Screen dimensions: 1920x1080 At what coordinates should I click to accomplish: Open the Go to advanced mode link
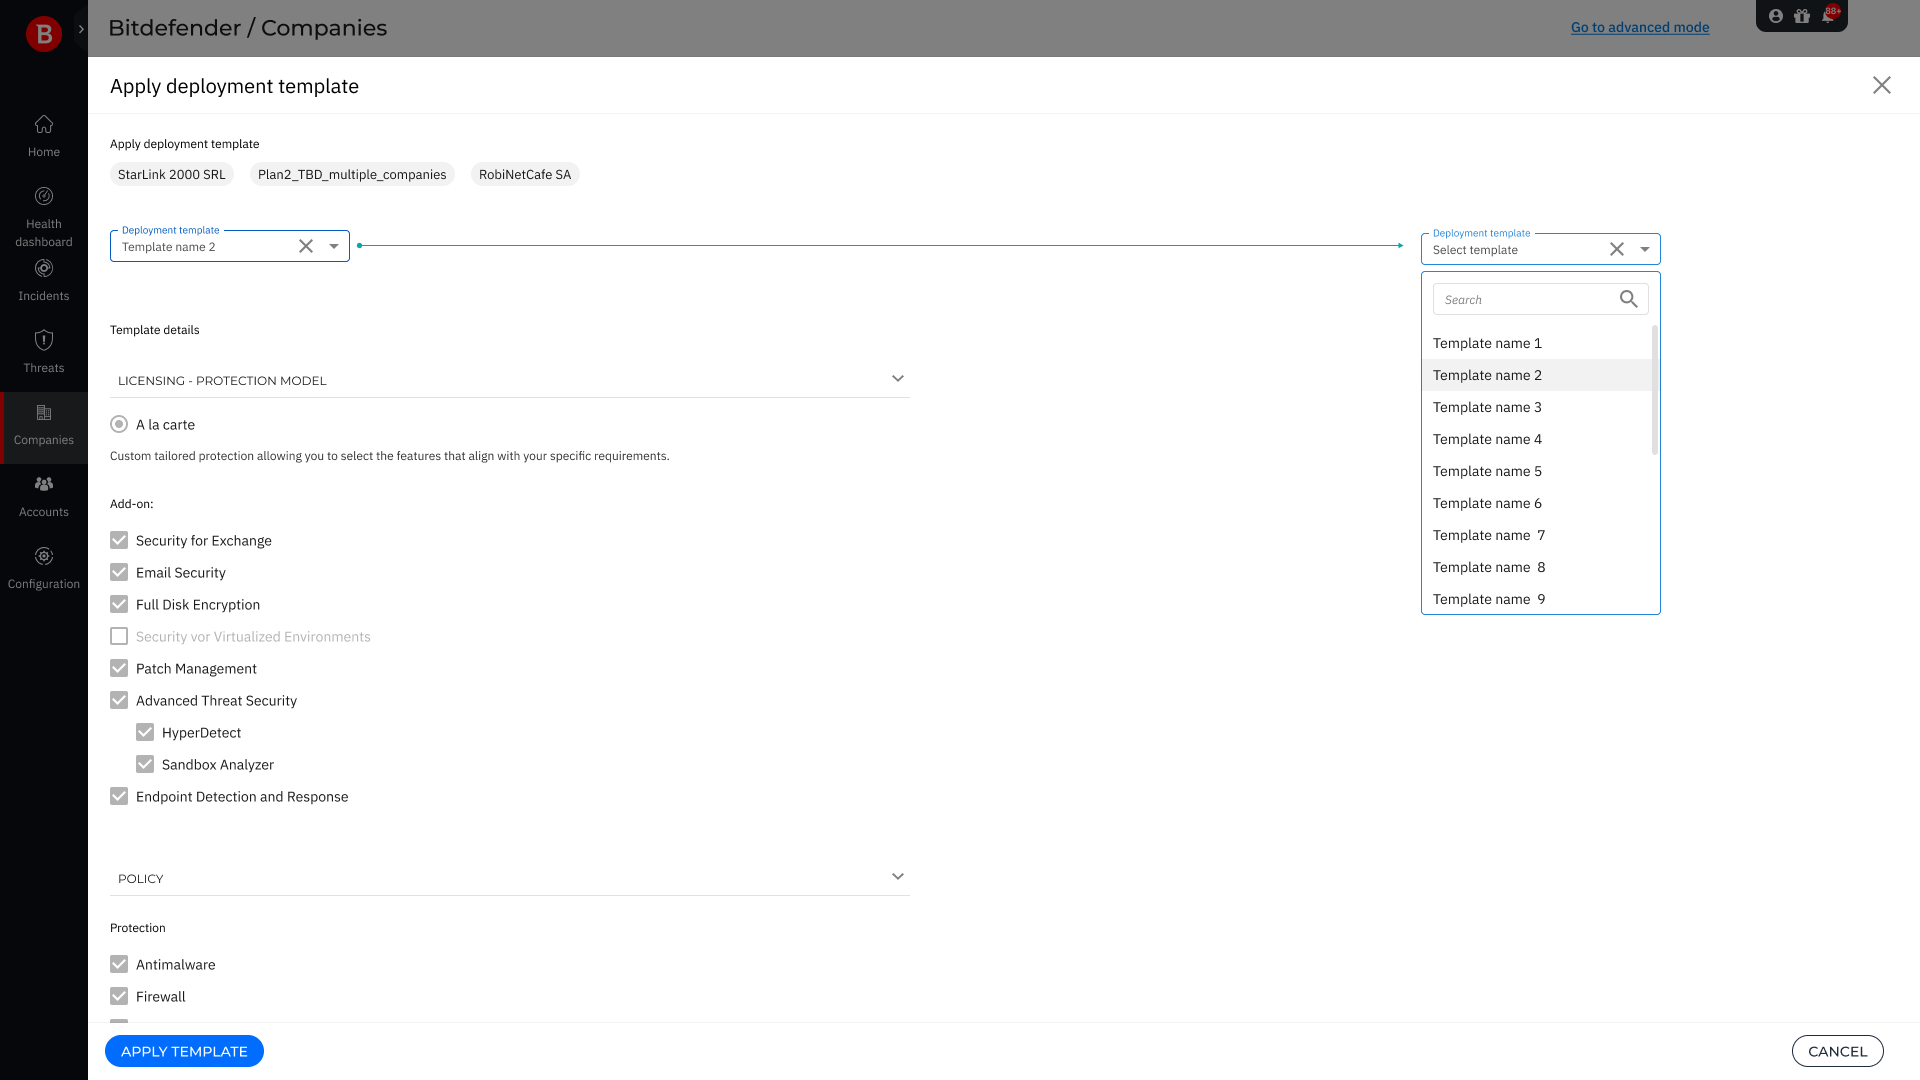click(x=1640, y=27)
